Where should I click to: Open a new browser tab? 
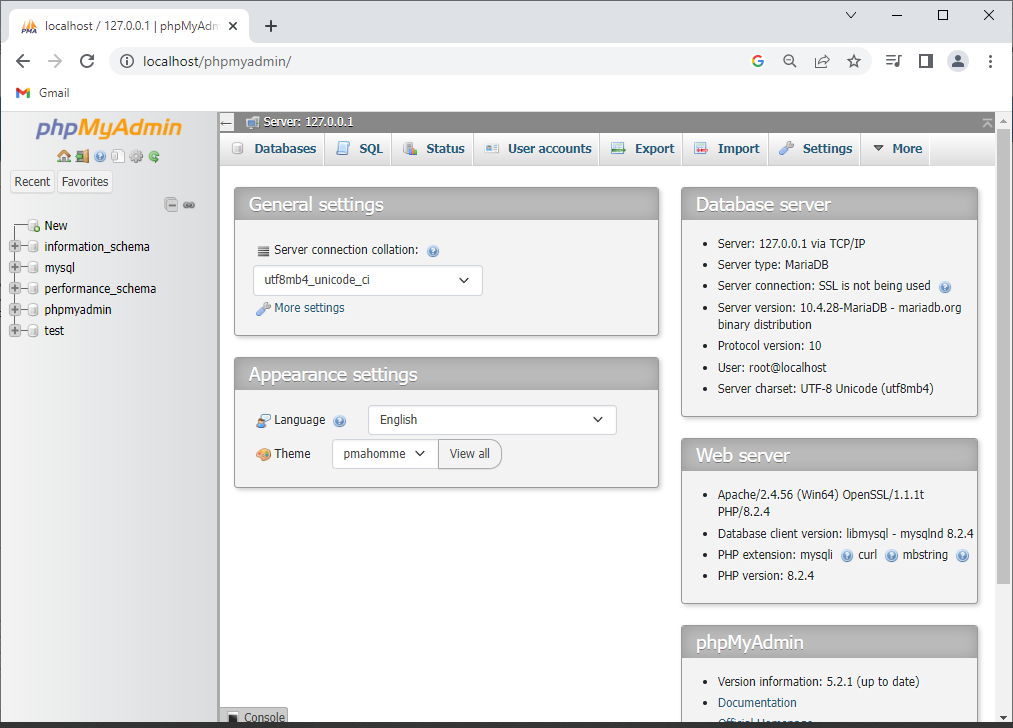(x=271, y=26)
